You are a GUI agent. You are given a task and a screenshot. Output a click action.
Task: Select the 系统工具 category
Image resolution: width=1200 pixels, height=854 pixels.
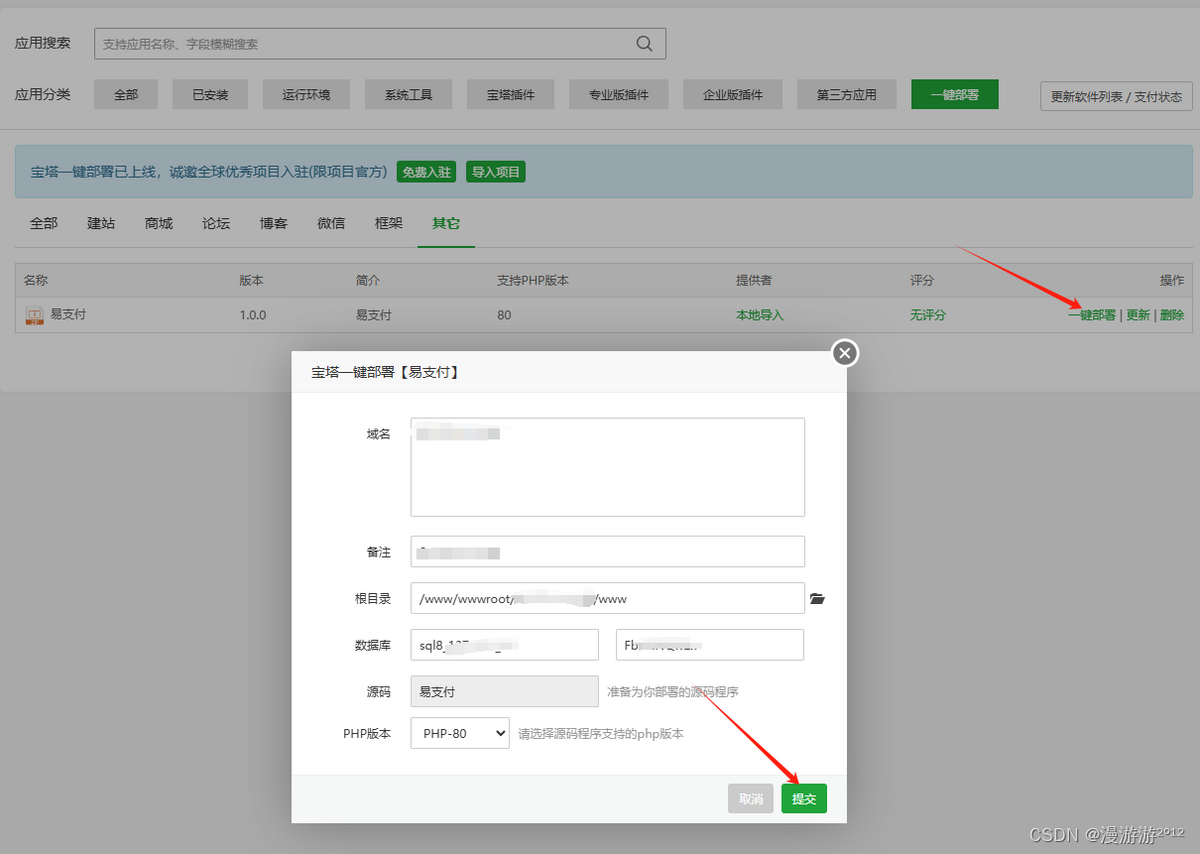(x=408, y=95)
